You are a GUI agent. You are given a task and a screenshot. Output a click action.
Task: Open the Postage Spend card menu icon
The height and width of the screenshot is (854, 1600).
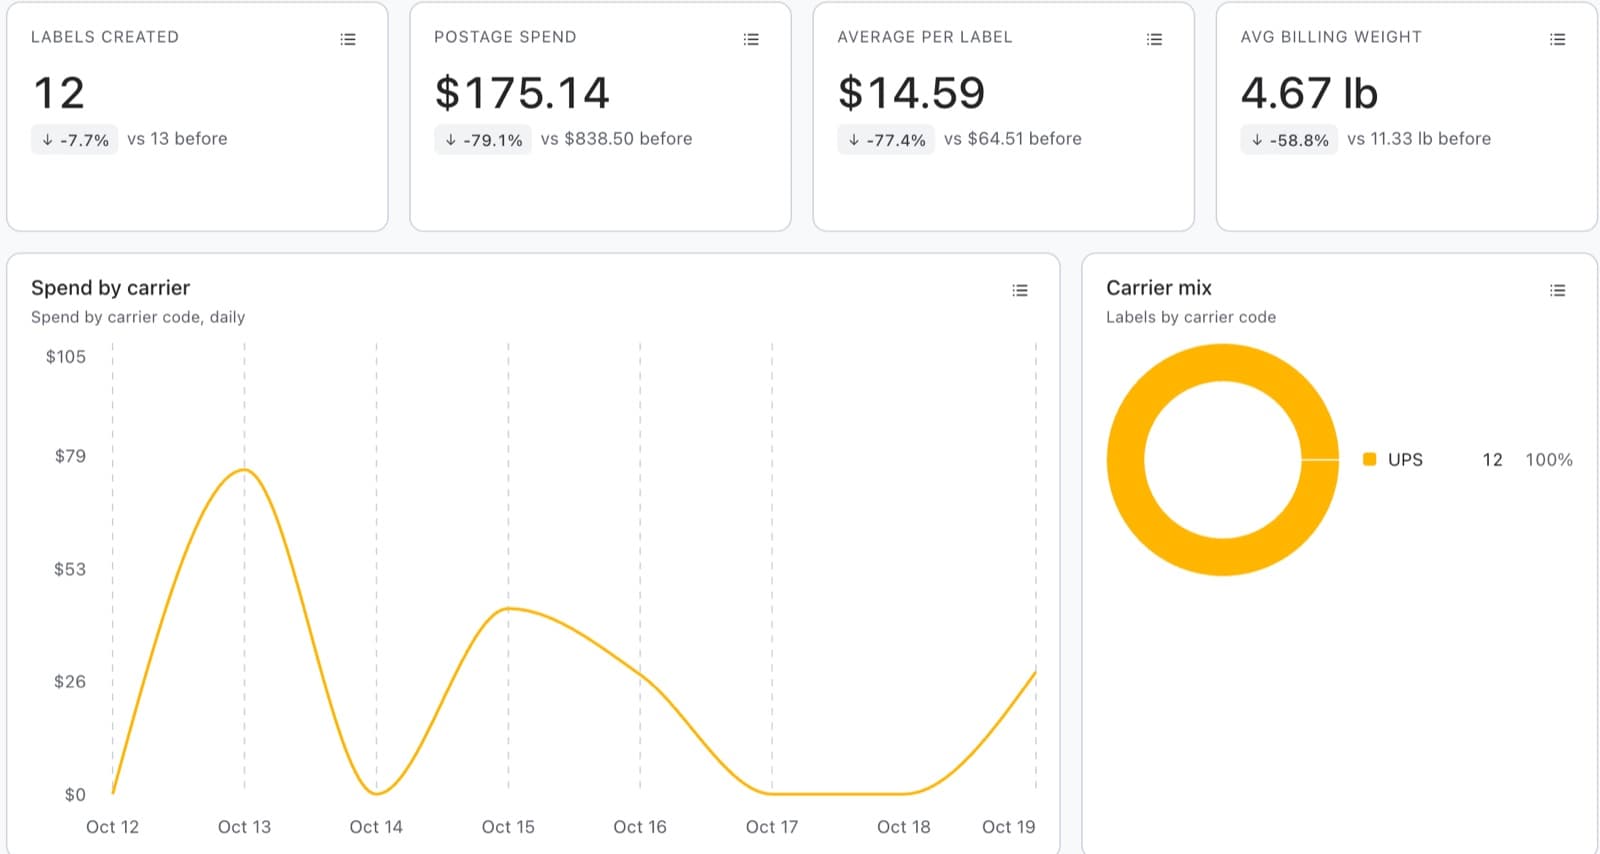point(751,39)
